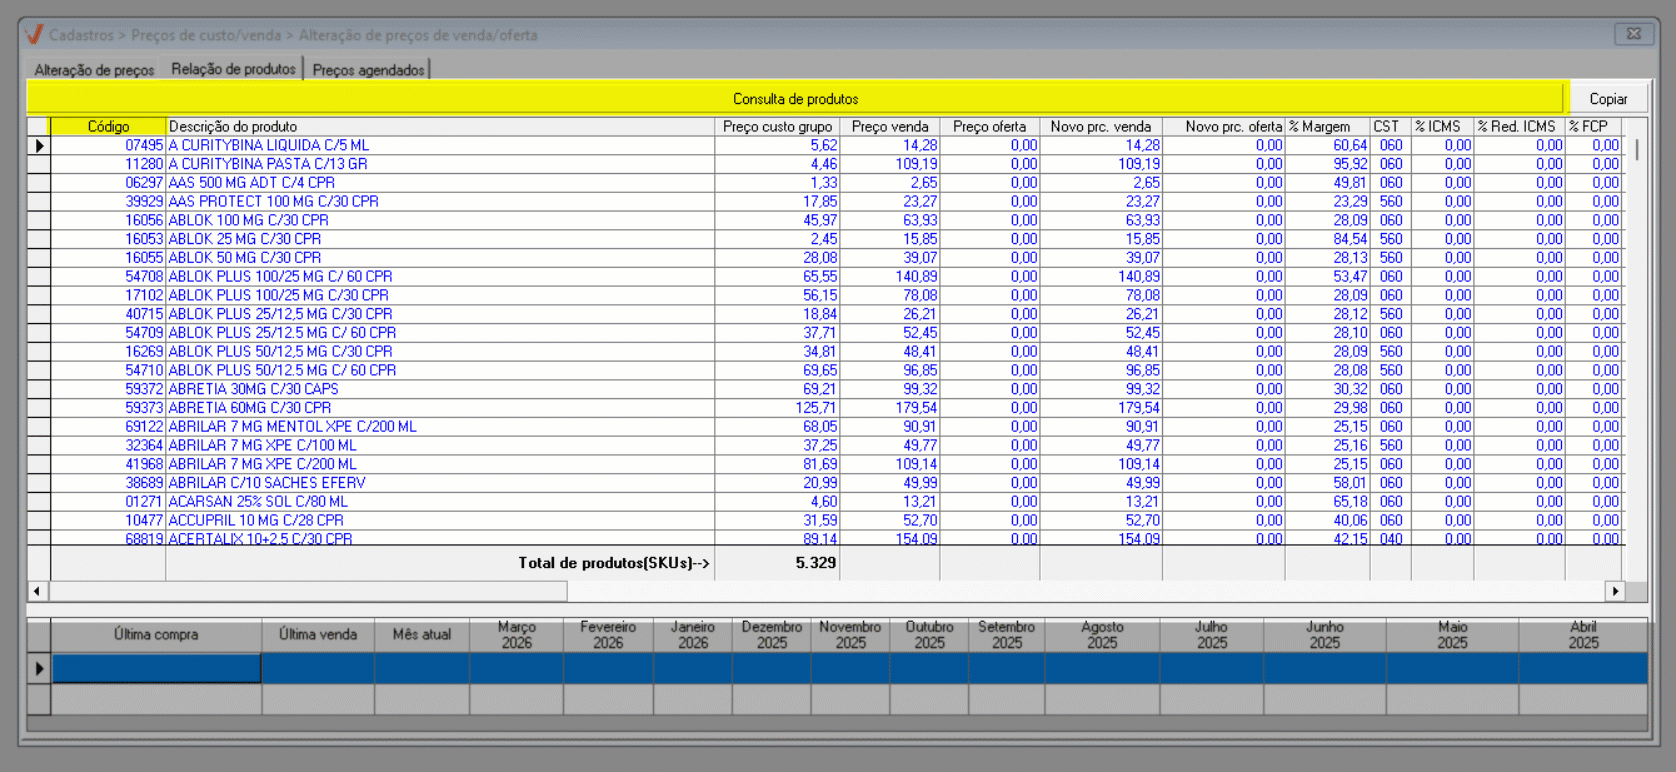Close the price change window
The image size is (1676, 772).
[x=1633, y=34]
